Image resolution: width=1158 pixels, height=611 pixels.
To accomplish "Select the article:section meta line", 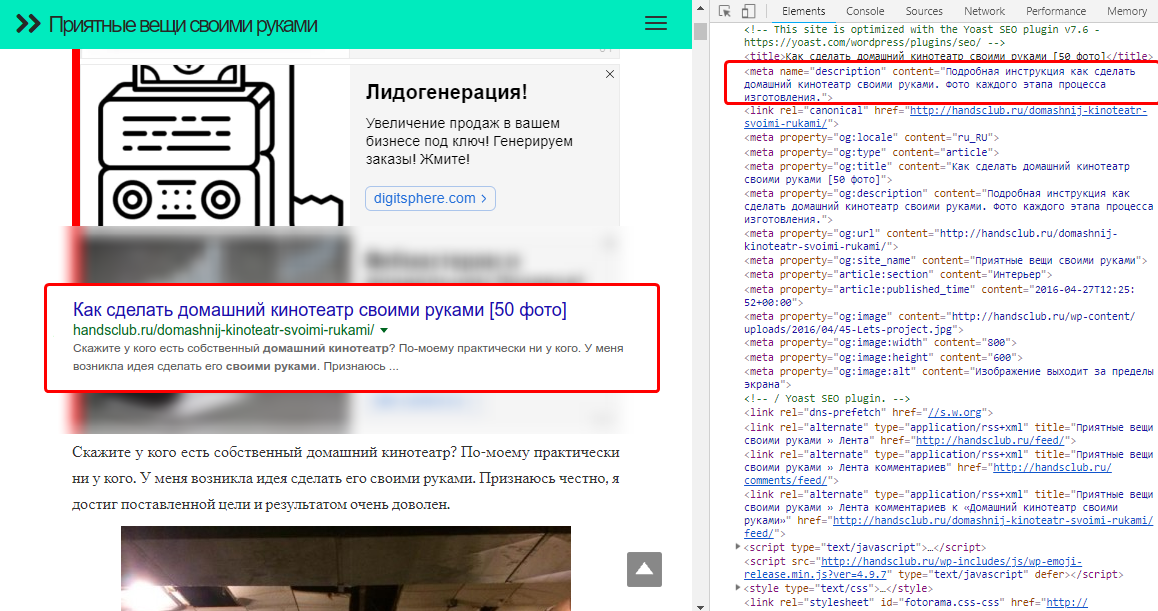I will 897,274.
